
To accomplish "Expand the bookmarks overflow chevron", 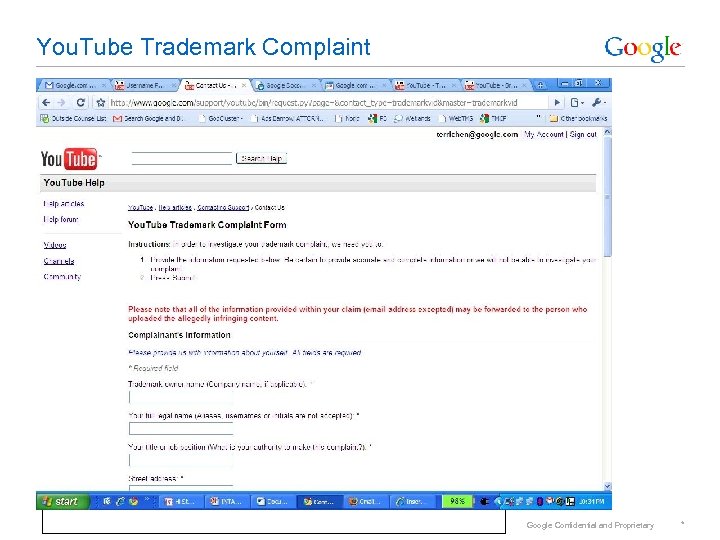I will (x=538, y=118).
